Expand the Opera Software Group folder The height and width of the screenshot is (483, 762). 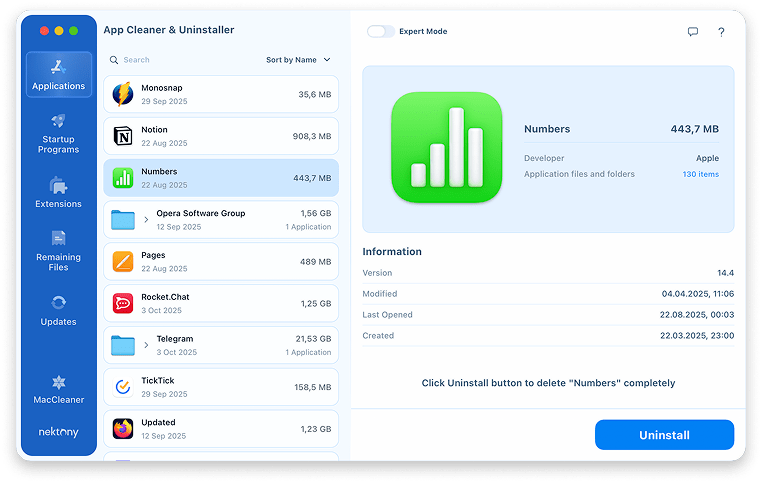(146, 219)
